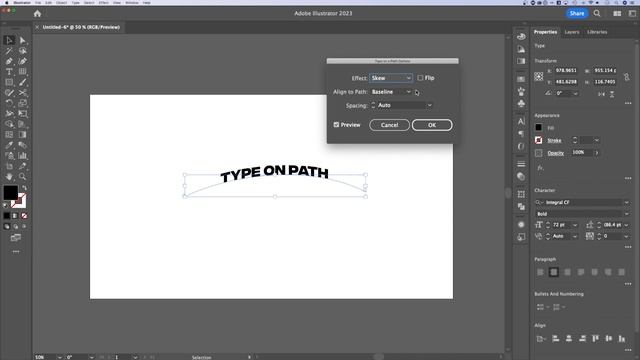640x360 pixels.
Task: Enable the Flip checkbox
Action: [420, 78]
